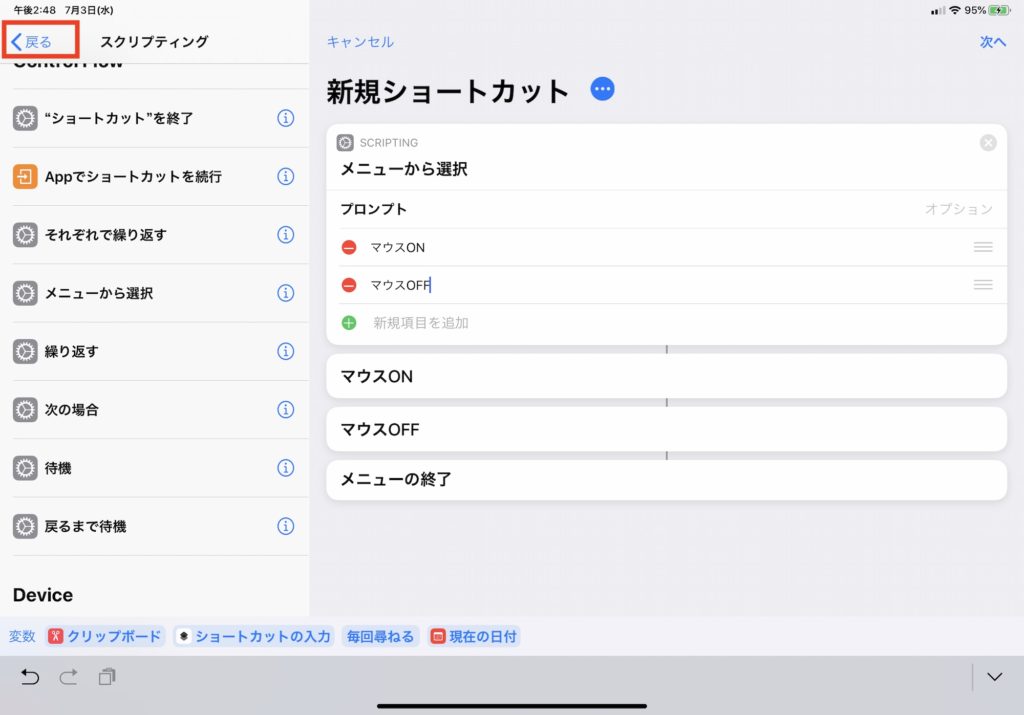Tap the SCRIPTING gear icon in the action card
The image size is (1024, 715).
click(345, 142)
